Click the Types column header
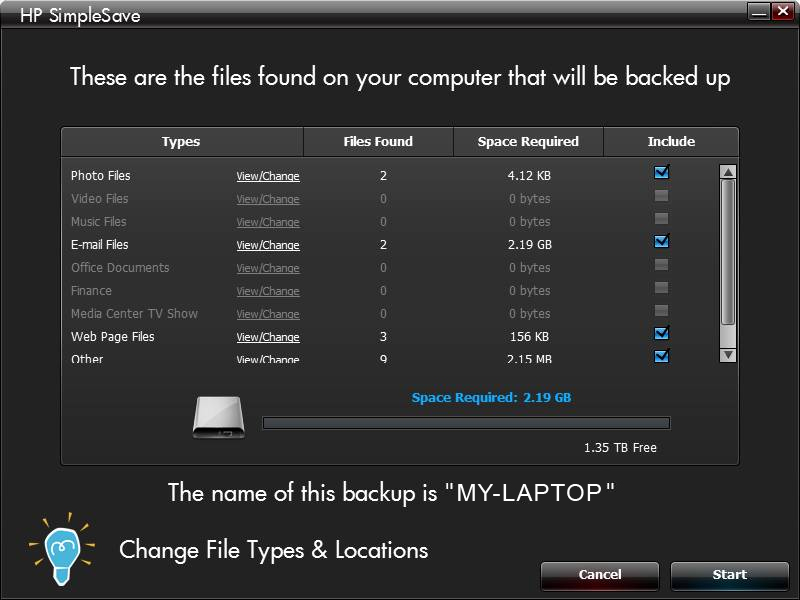 (181, 142)
